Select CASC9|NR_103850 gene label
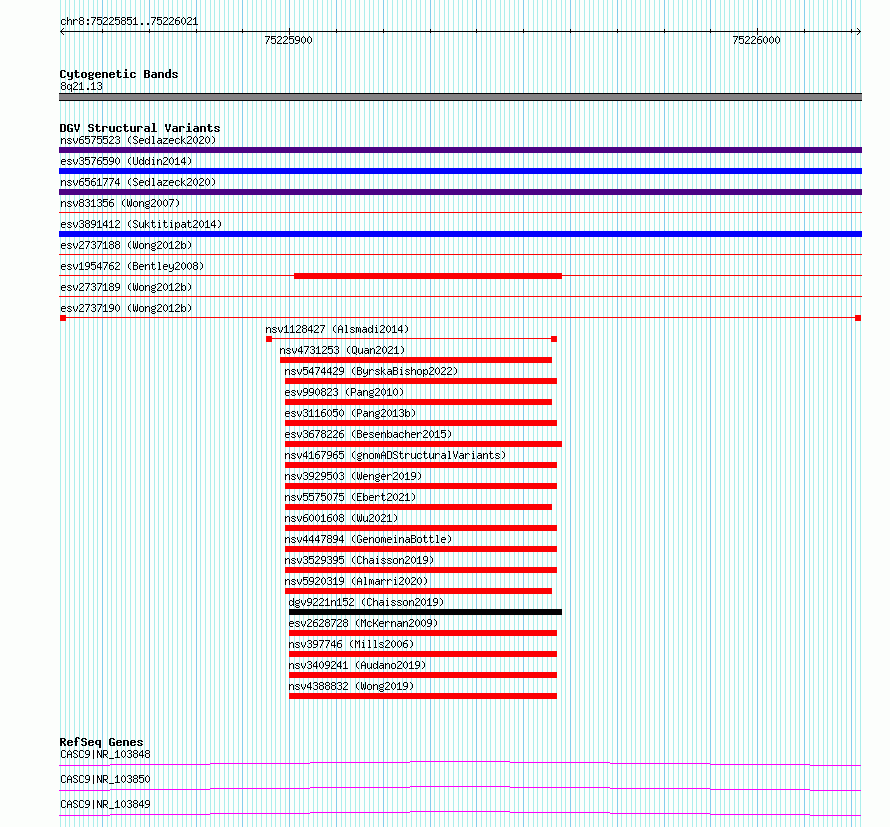 tap(105, 779)
